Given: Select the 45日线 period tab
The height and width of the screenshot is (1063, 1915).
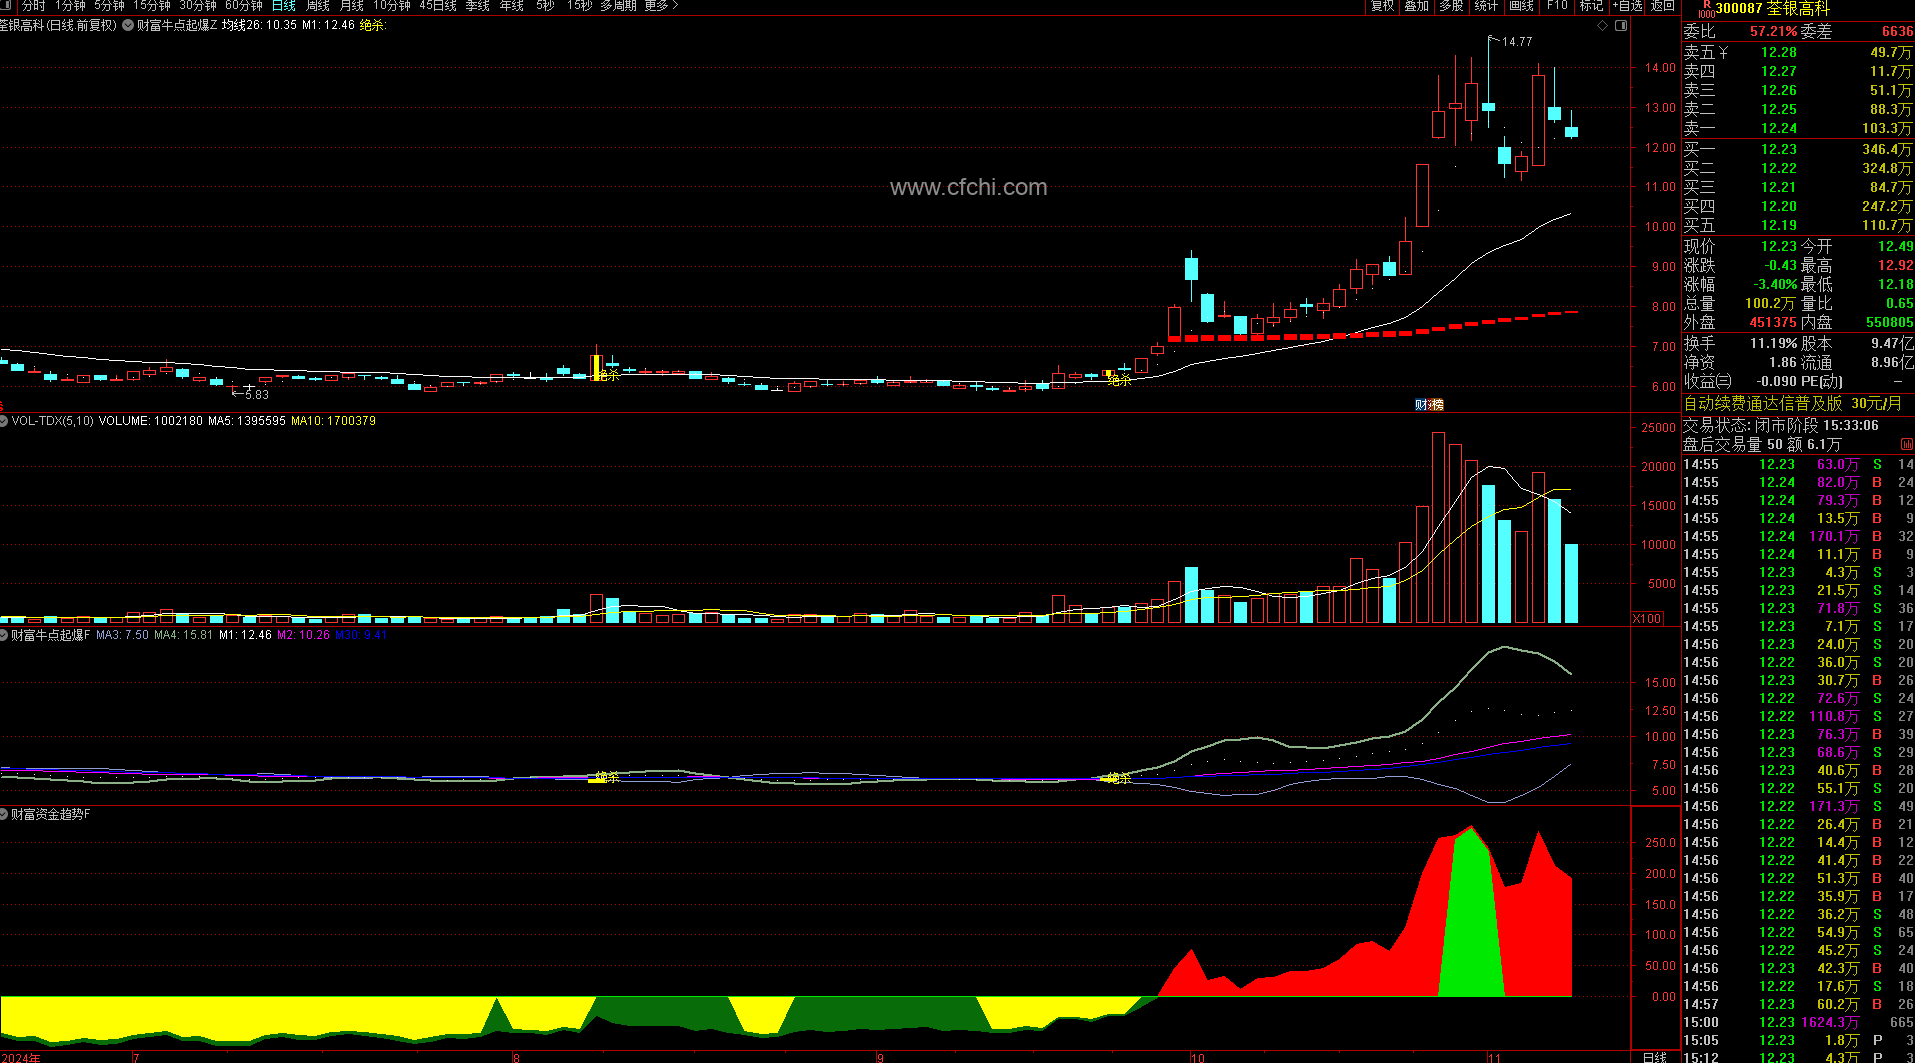Looking at the screenshot, I should click(438, 6).
